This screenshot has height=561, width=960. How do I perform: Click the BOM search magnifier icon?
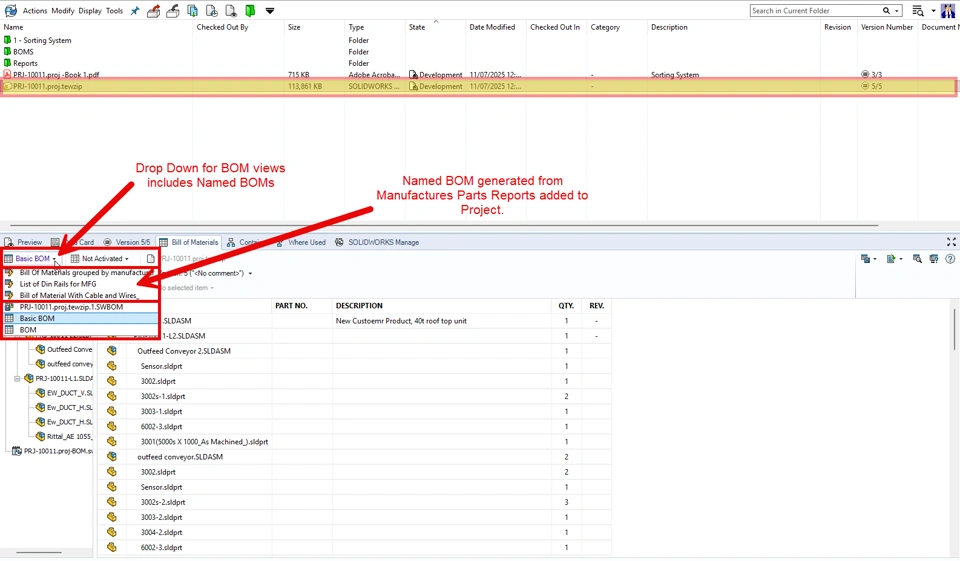tap(917, 259)
